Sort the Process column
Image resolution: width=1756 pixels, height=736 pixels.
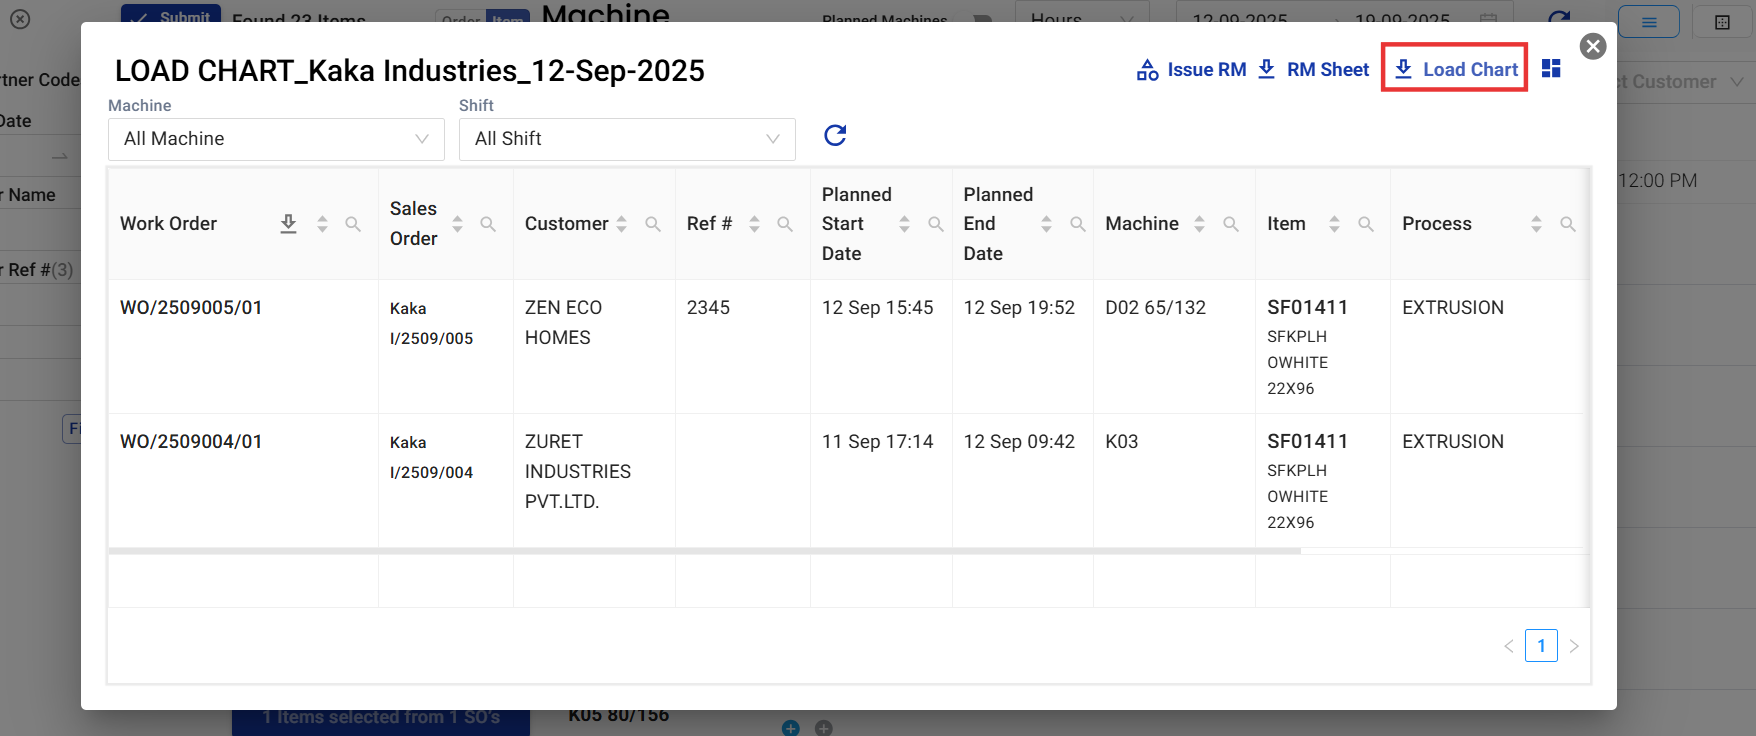[1536, 224]
